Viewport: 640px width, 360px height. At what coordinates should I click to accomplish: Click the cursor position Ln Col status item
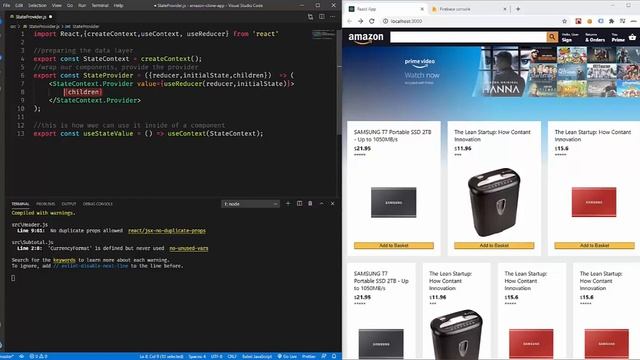(161, 356)
